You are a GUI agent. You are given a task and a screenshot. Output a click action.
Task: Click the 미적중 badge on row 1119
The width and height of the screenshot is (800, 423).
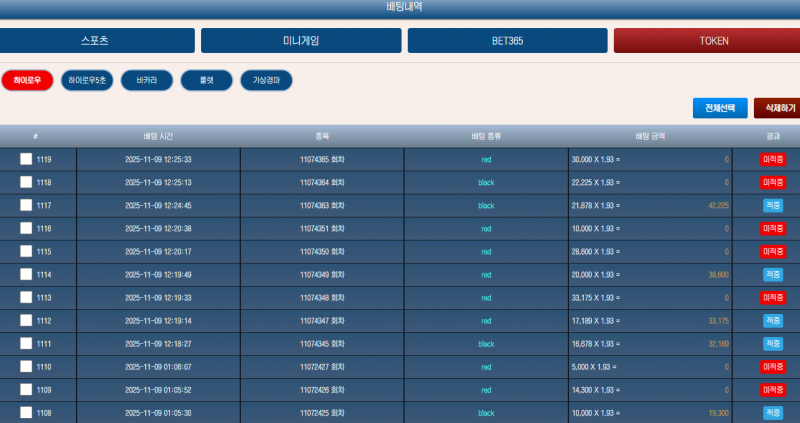(773, 159)
